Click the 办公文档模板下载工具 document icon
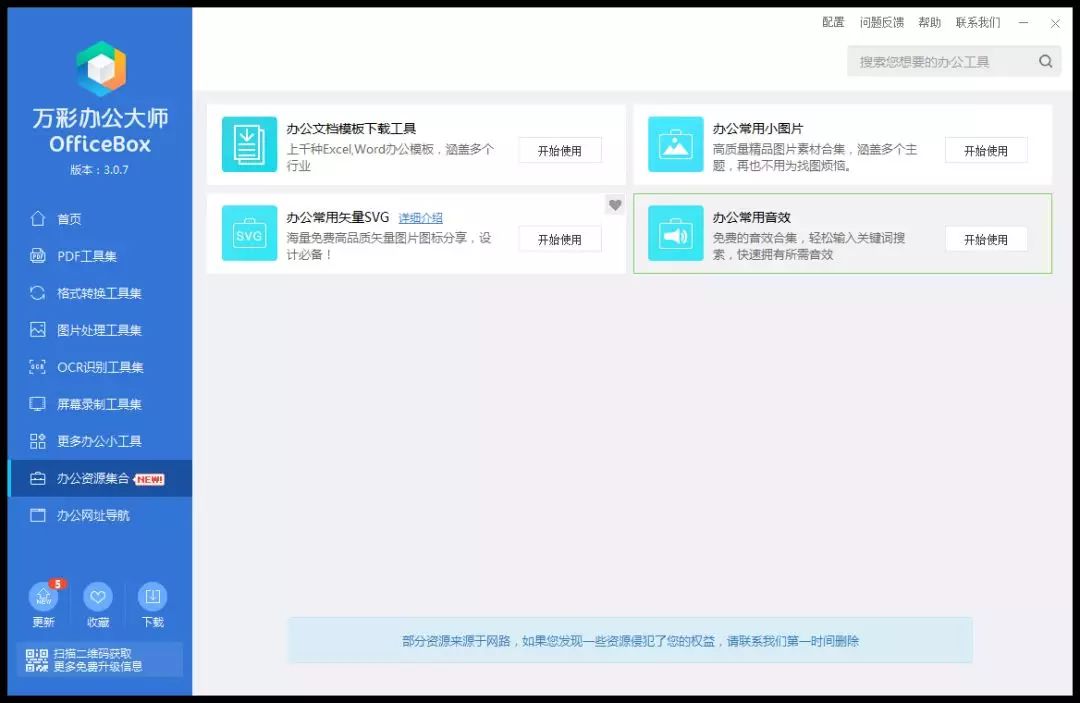The image size is (1080, 703). (249, 145)
